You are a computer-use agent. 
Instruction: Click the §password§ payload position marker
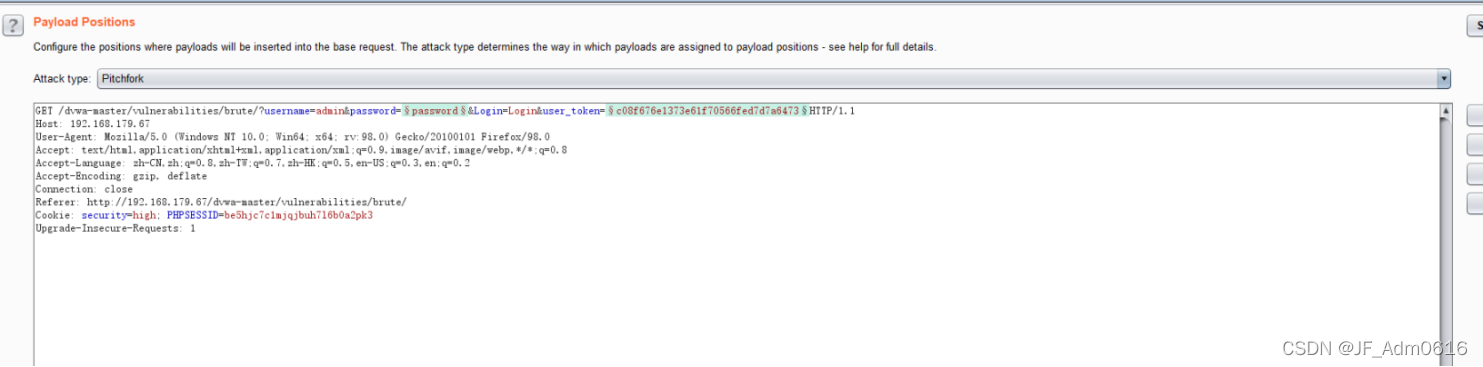[x=435, y=111]
